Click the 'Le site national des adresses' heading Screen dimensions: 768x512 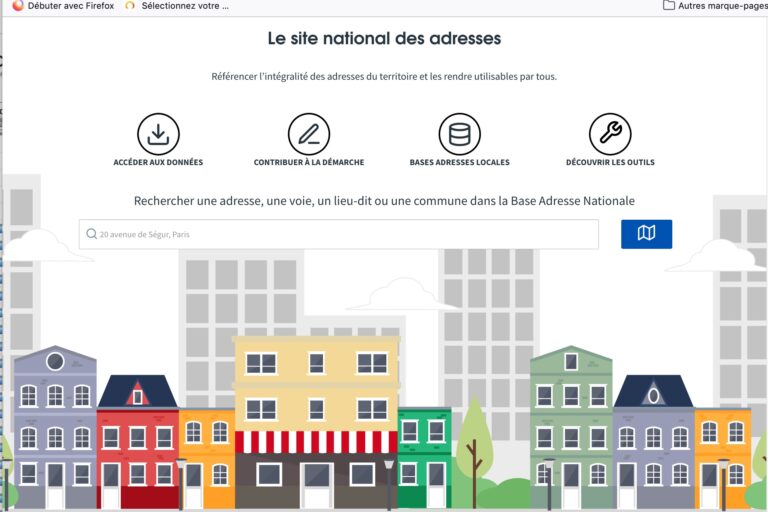[384, 39]
